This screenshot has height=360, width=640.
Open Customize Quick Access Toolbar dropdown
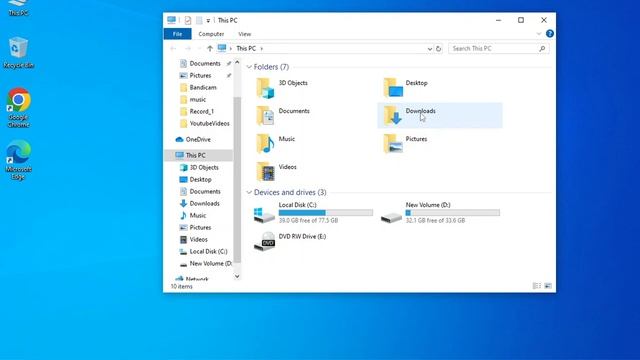tap(208, 20)
